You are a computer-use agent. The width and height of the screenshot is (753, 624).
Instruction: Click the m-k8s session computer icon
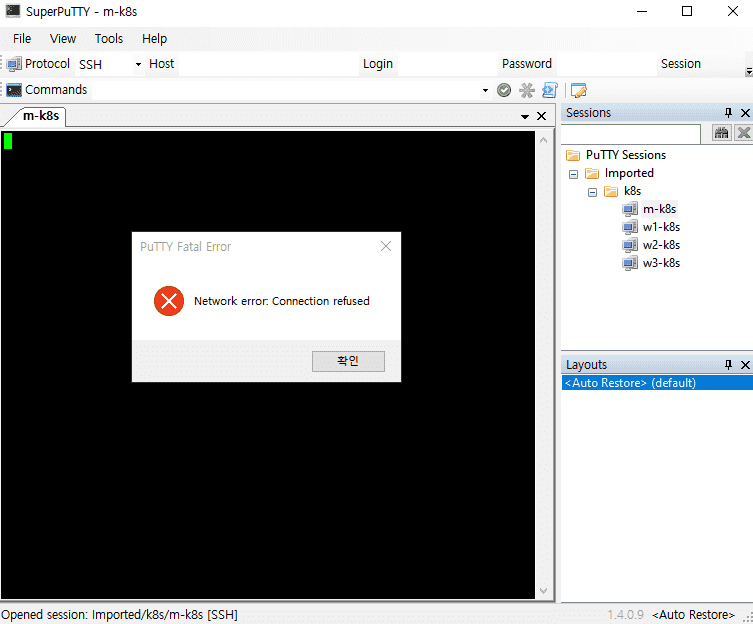630,209
